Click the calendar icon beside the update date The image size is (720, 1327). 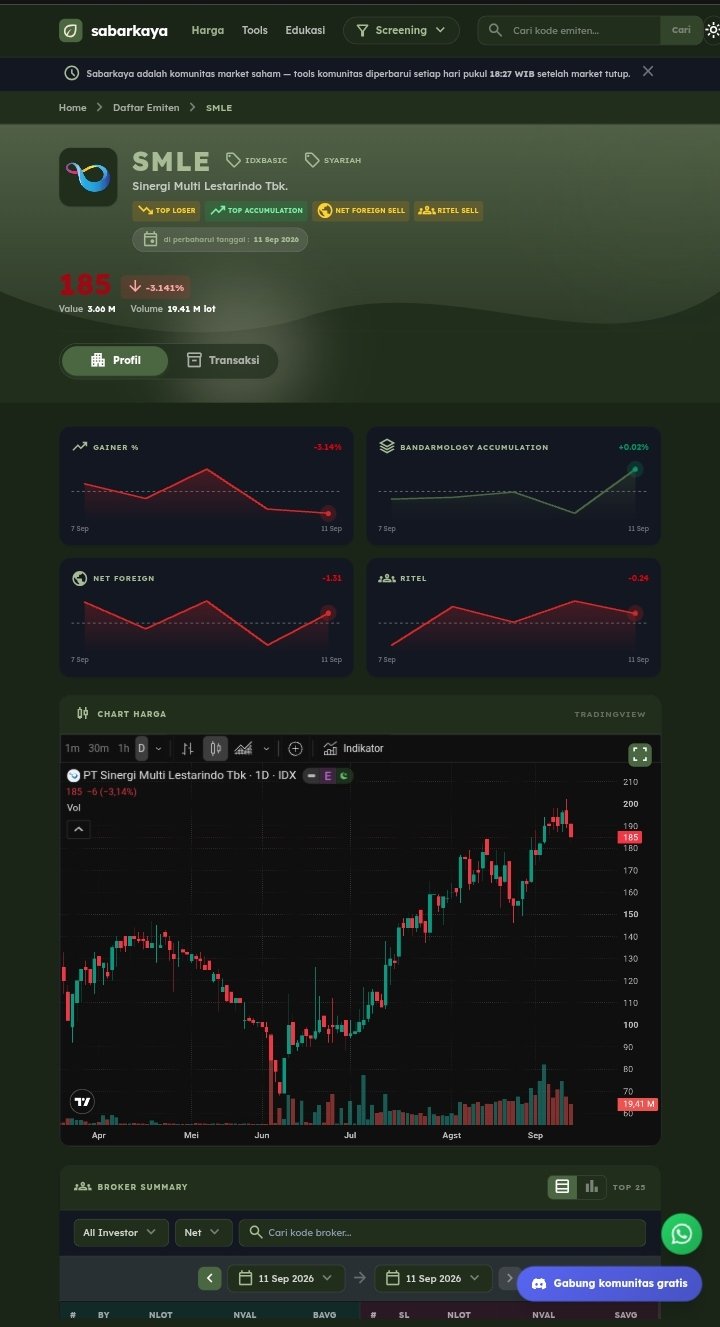tap(151, 239)
